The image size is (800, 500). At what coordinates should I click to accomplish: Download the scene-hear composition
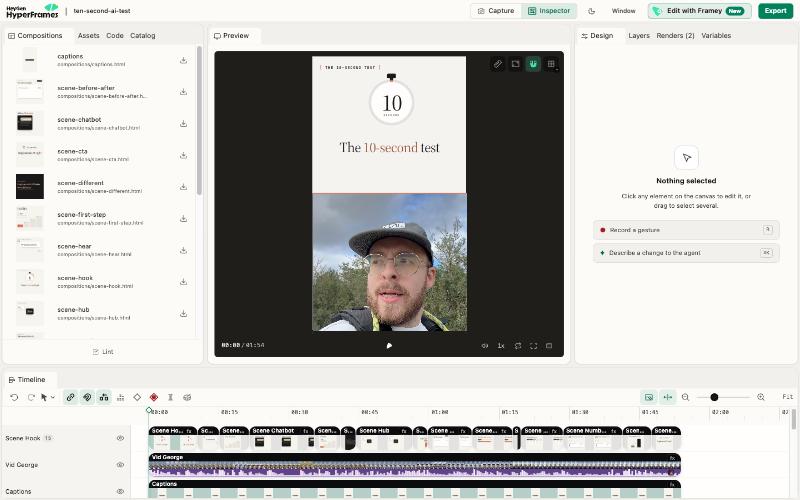183,250
